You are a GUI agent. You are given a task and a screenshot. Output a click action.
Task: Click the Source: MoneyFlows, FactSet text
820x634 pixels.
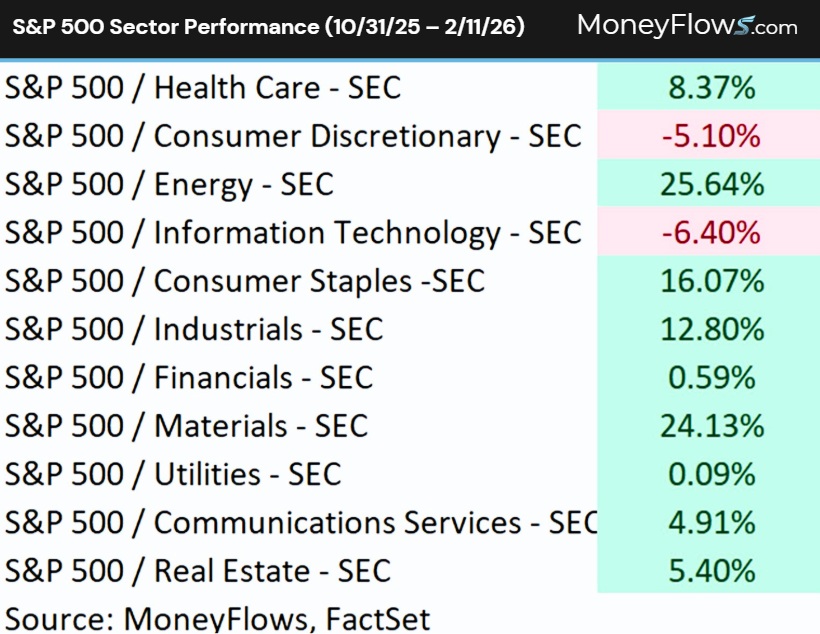pos(217,618)
